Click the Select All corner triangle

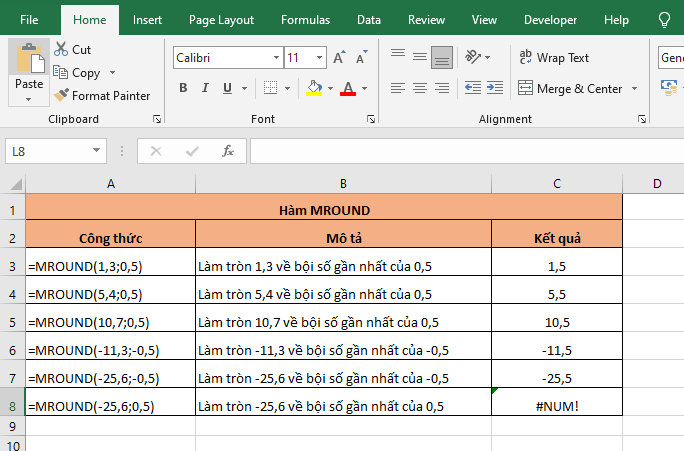[16, 184]
